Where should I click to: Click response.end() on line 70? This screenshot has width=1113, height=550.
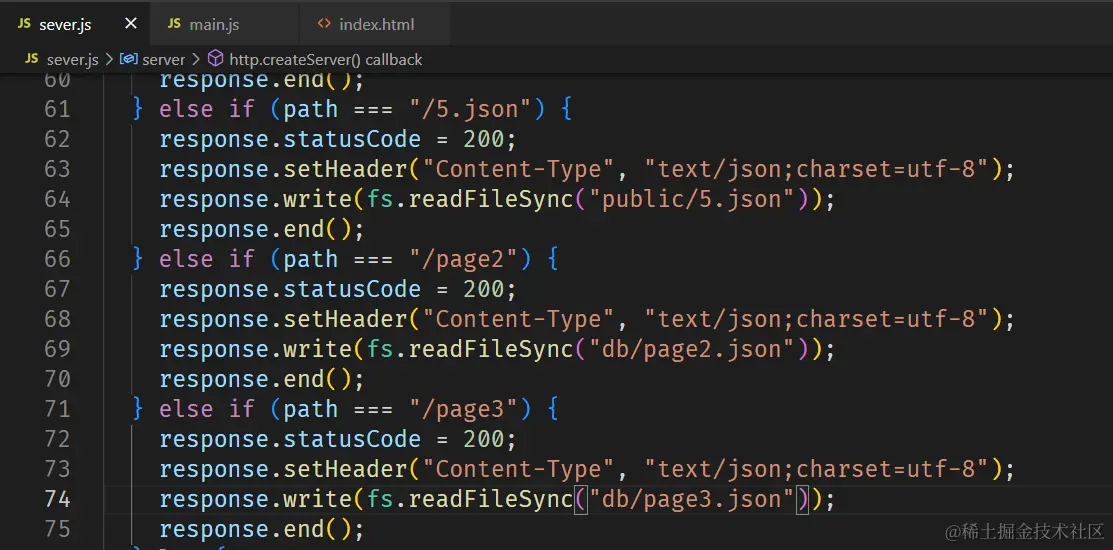coord(262,380)
